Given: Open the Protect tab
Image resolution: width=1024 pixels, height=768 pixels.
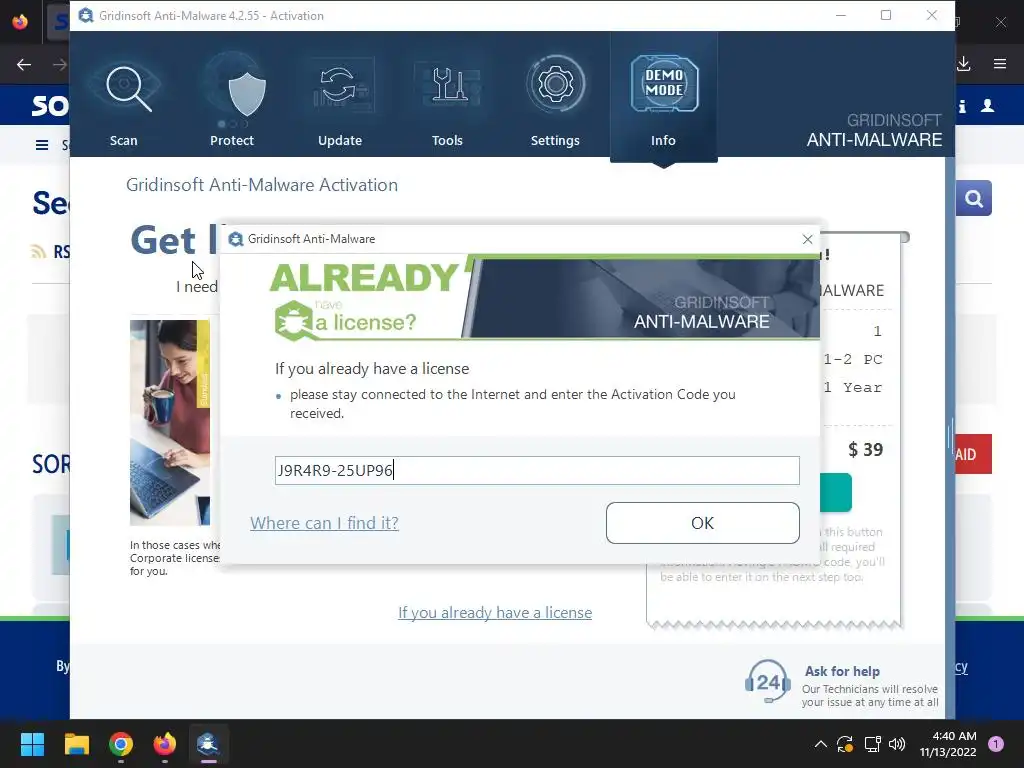Looking at the screenshot, I should [x=232, y=98].
